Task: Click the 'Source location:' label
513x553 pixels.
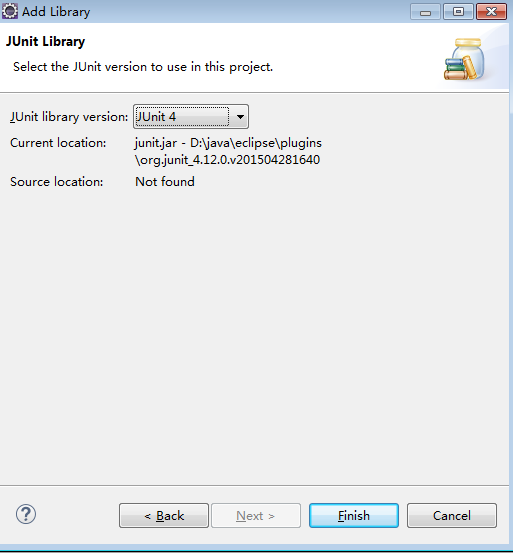Action: [x=57, y=182]
